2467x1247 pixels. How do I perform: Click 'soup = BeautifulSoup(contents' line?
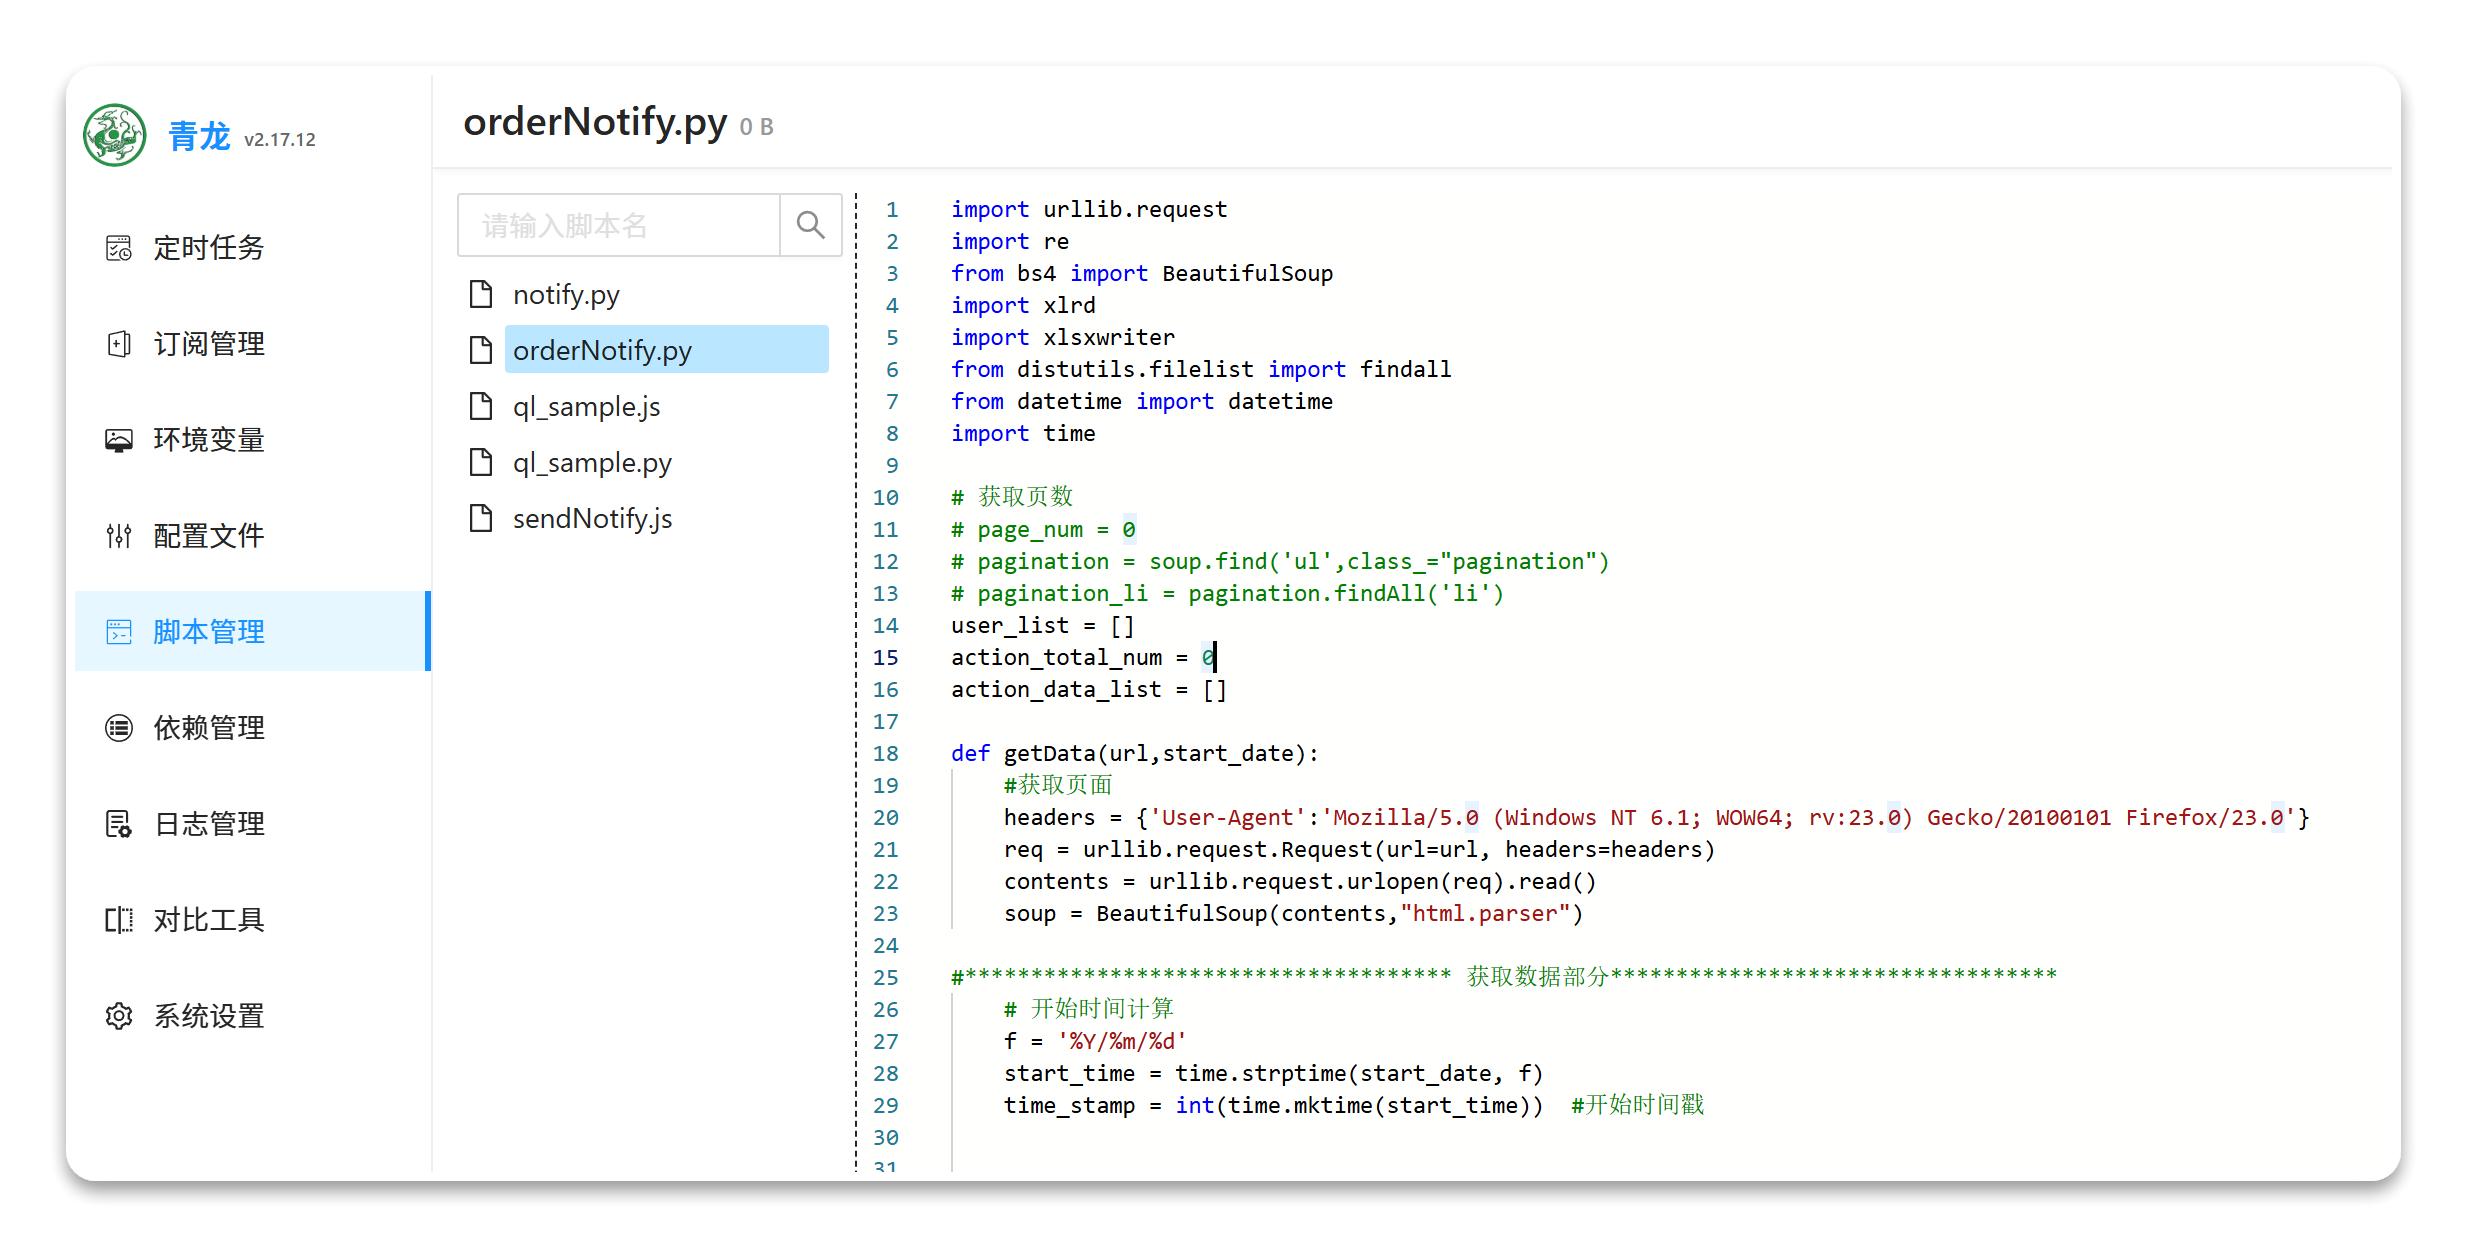coord(1294,914)
